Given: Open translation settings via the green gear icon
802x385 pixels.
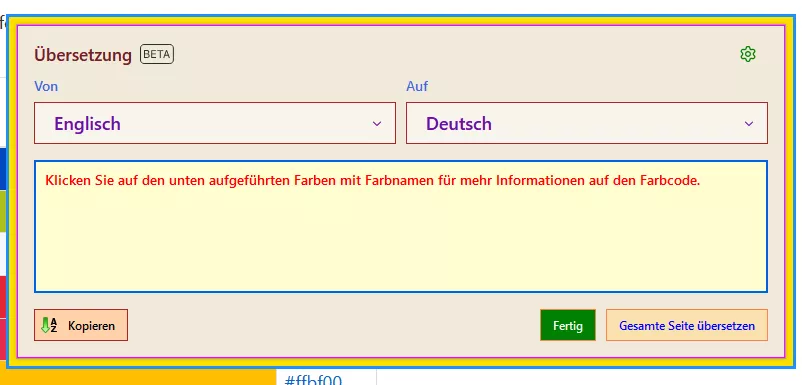Looking at the screenshot, I should click(748, 54).
